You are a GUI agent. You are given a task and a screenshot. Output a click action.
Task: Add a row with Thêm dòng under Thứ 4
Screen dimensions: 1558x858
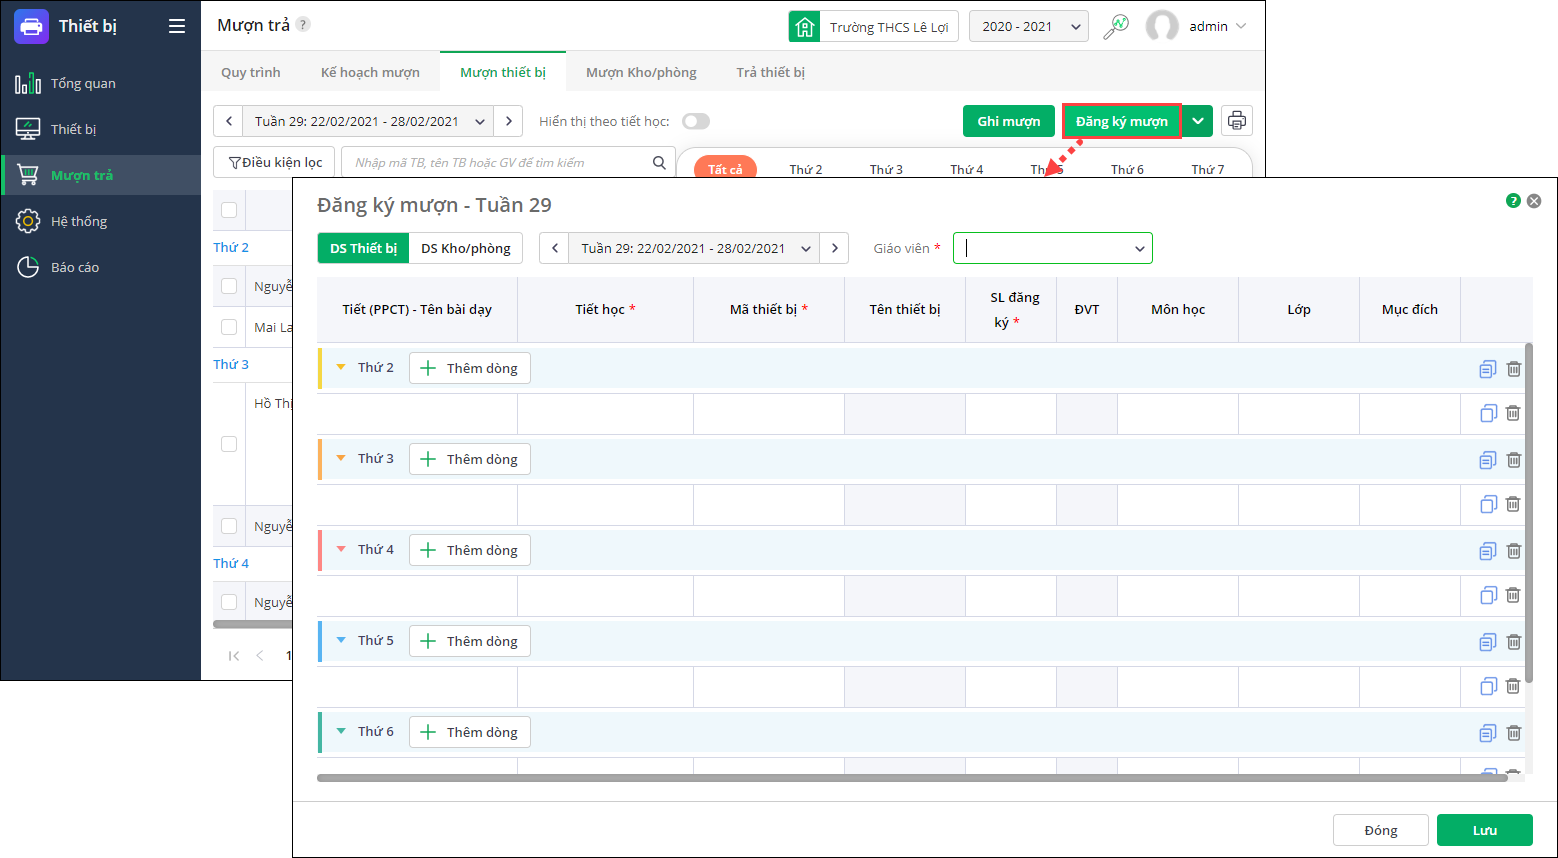(x=470, y=550)
